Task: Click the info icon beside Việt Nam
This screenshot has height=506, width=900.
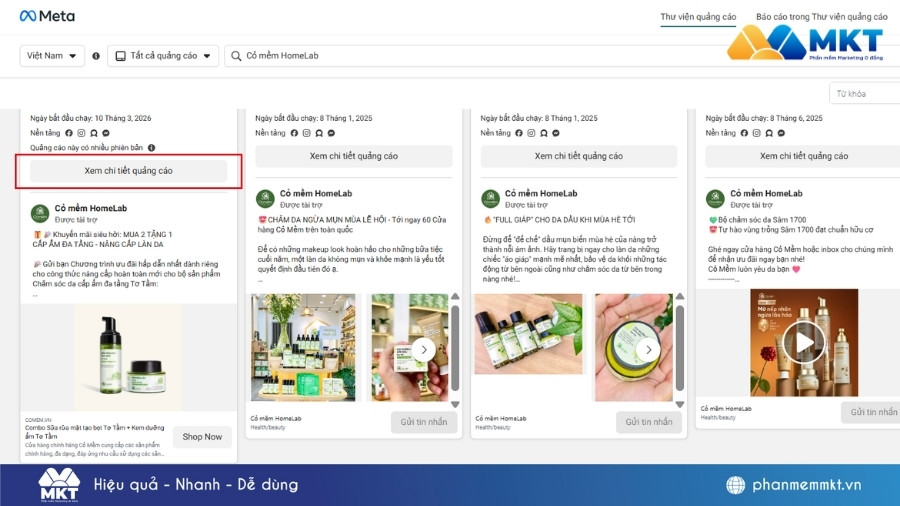Action: pyautogui.click(x=96, y=56)
